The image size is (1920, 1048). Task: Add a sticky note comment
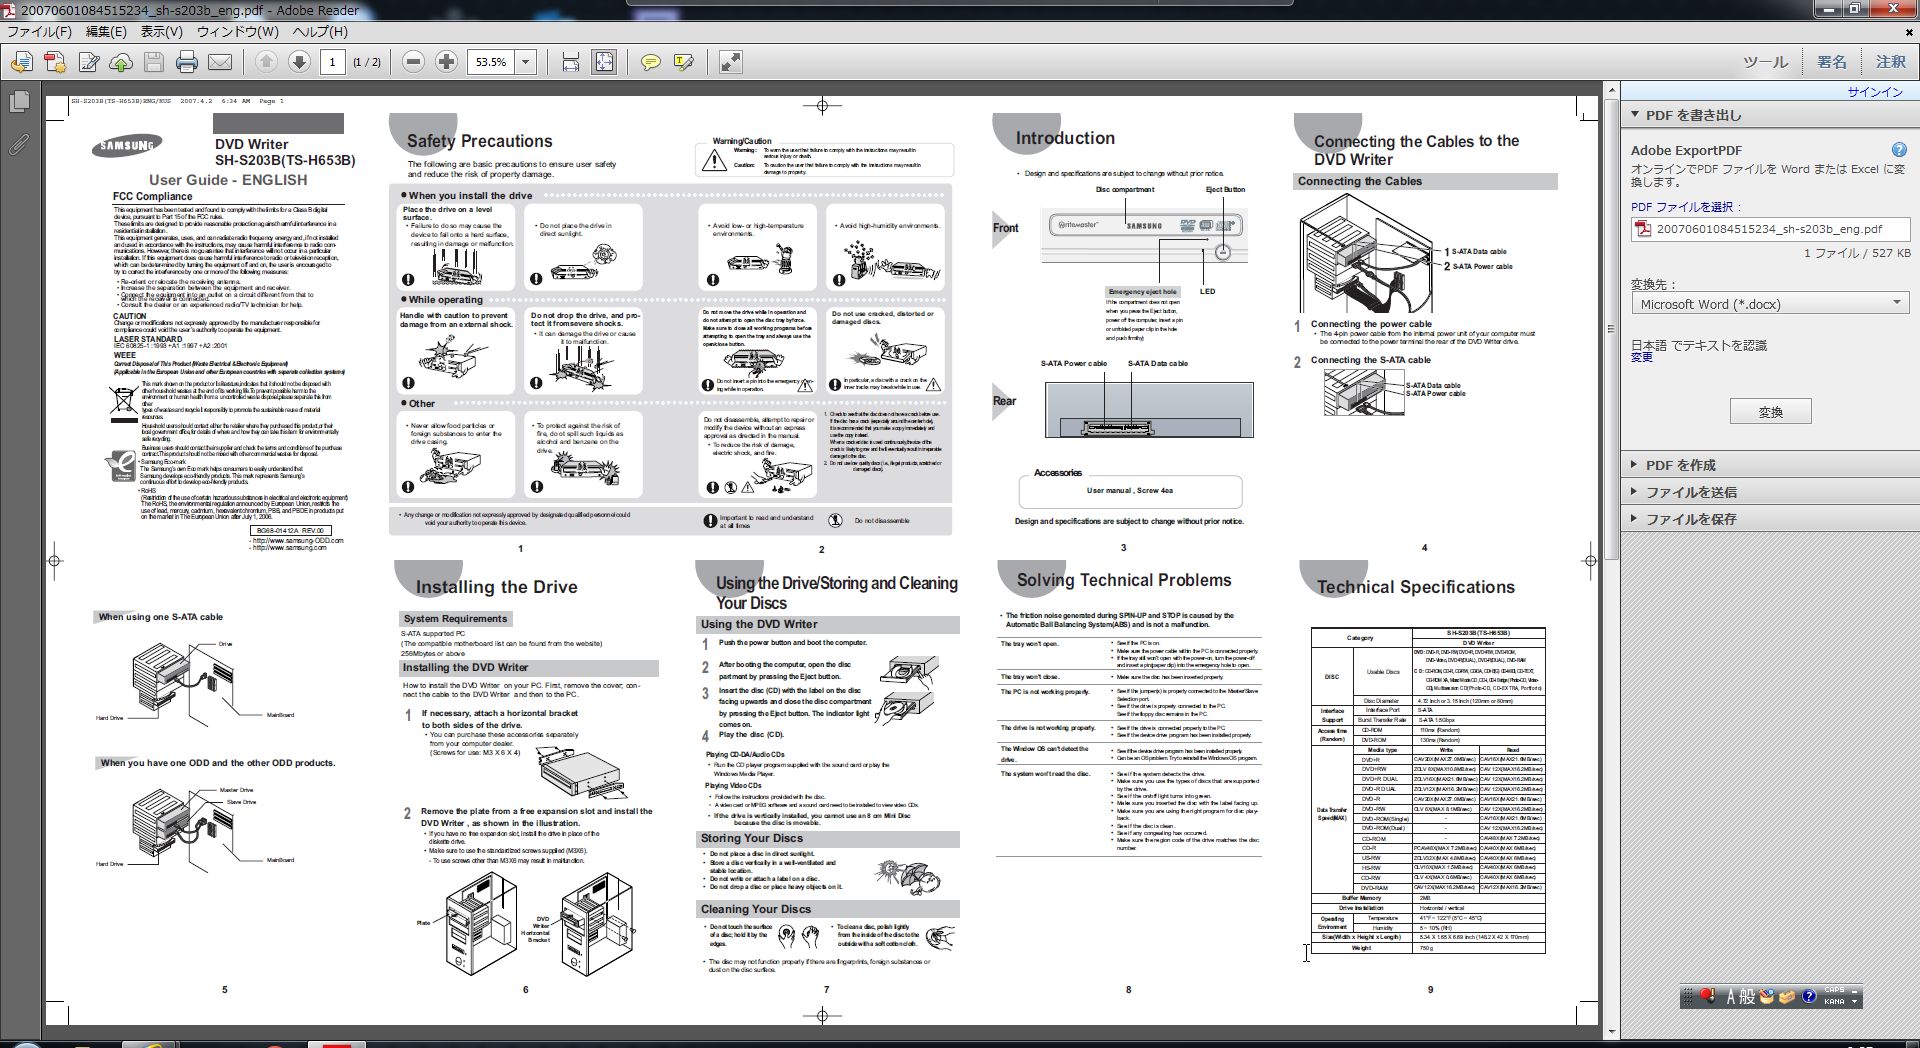pyautogui.click(x=650, y=62)
